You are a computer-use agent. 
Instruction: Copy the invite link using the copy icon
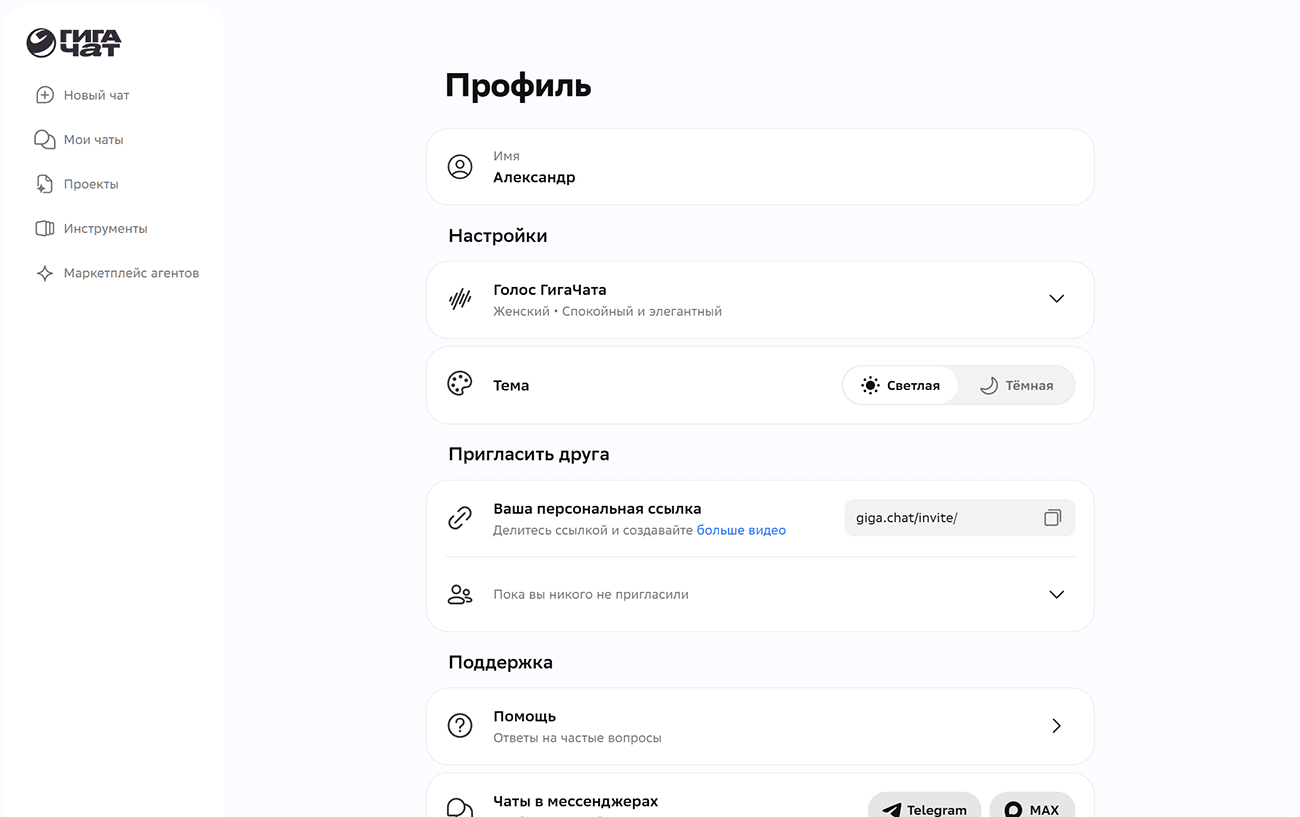[1052, 517]
